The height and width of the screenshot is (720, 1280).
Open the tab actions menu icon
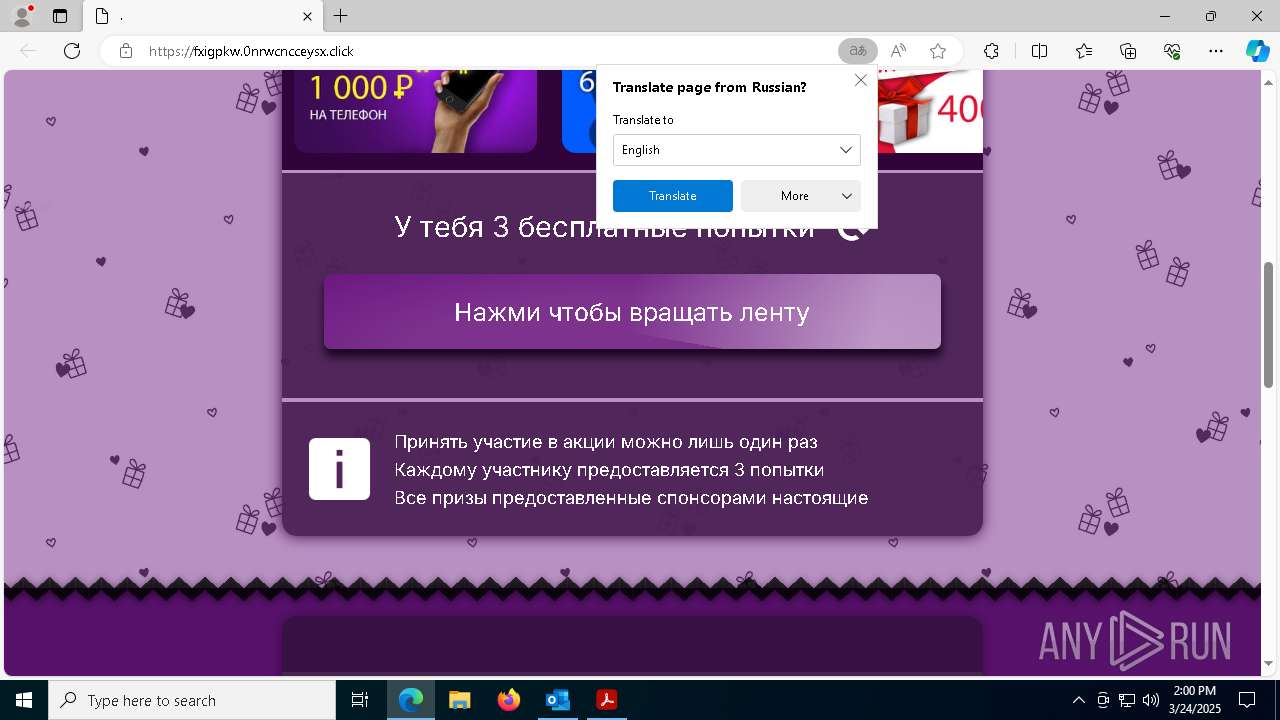[60, 16]
